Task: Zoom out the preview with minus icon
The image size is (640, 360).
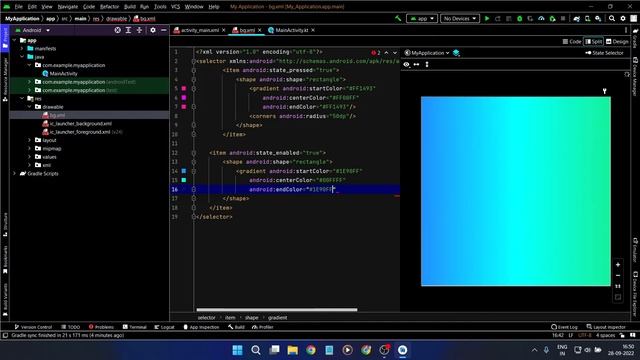Action: coord(618,276)
